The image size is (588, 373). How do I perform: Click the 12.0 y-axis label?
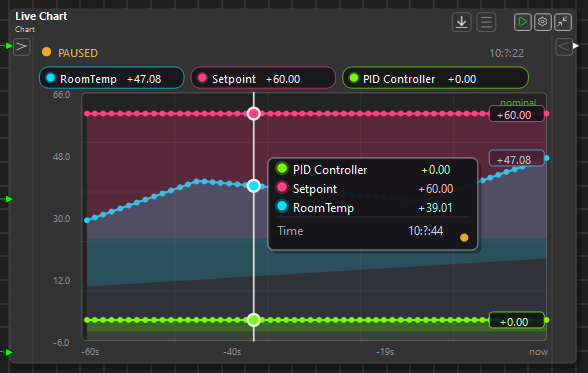point(62,281)
